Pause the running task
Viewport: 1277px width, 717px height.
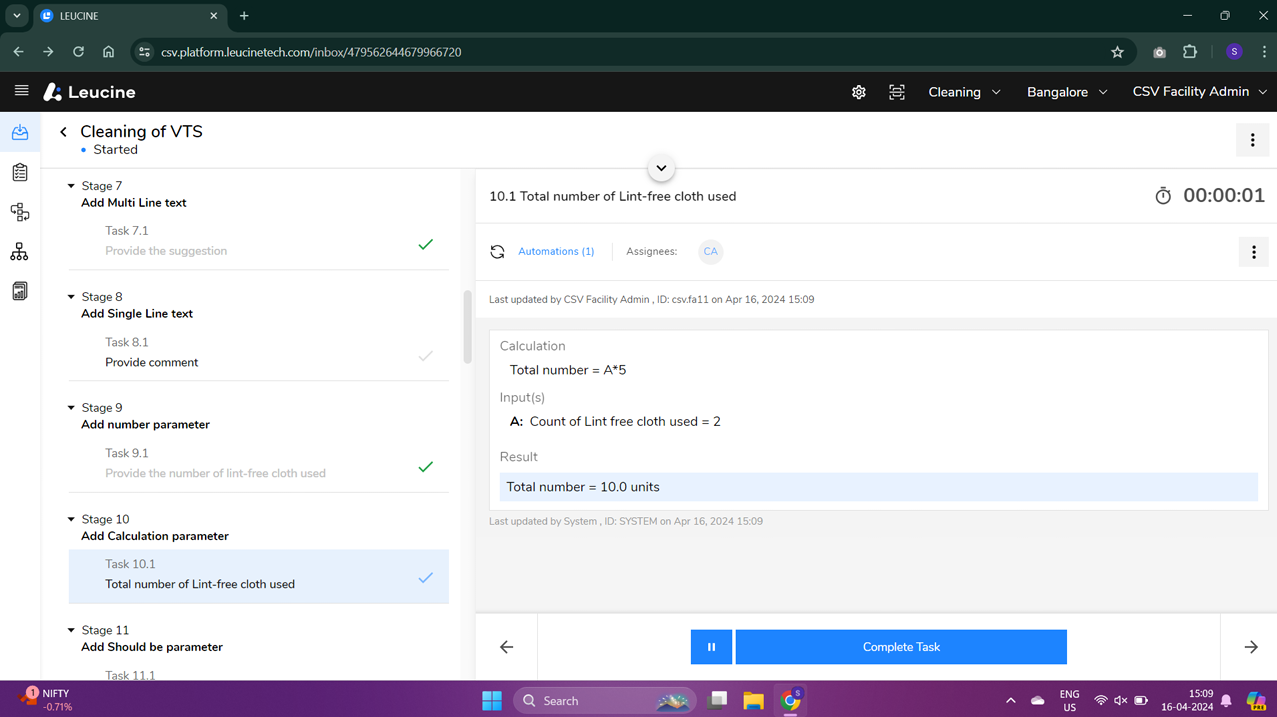coord(711,647)
